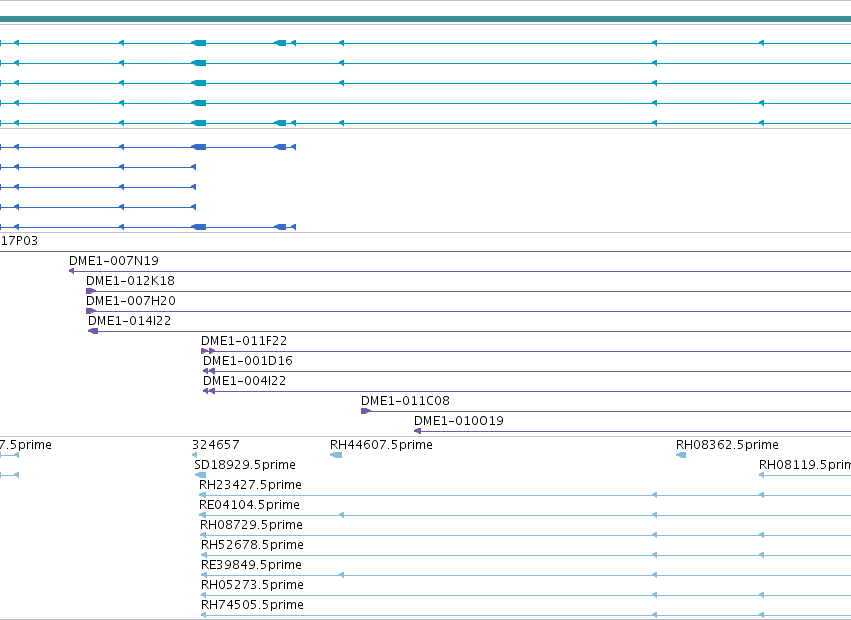Select the RE04104.5prime label
The height and width of the screenshot is (620, 851).
(249, 505)
